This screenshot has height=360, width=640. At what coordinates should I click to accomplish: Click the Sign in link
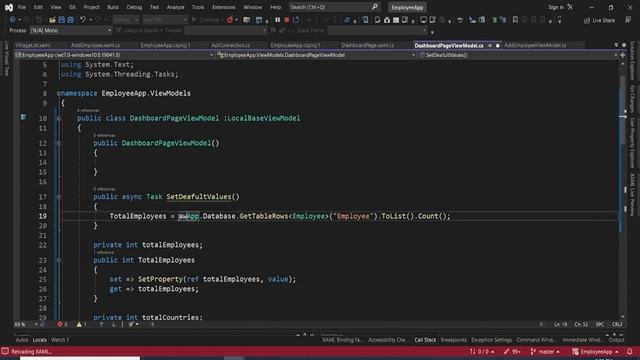coord(556,7)
